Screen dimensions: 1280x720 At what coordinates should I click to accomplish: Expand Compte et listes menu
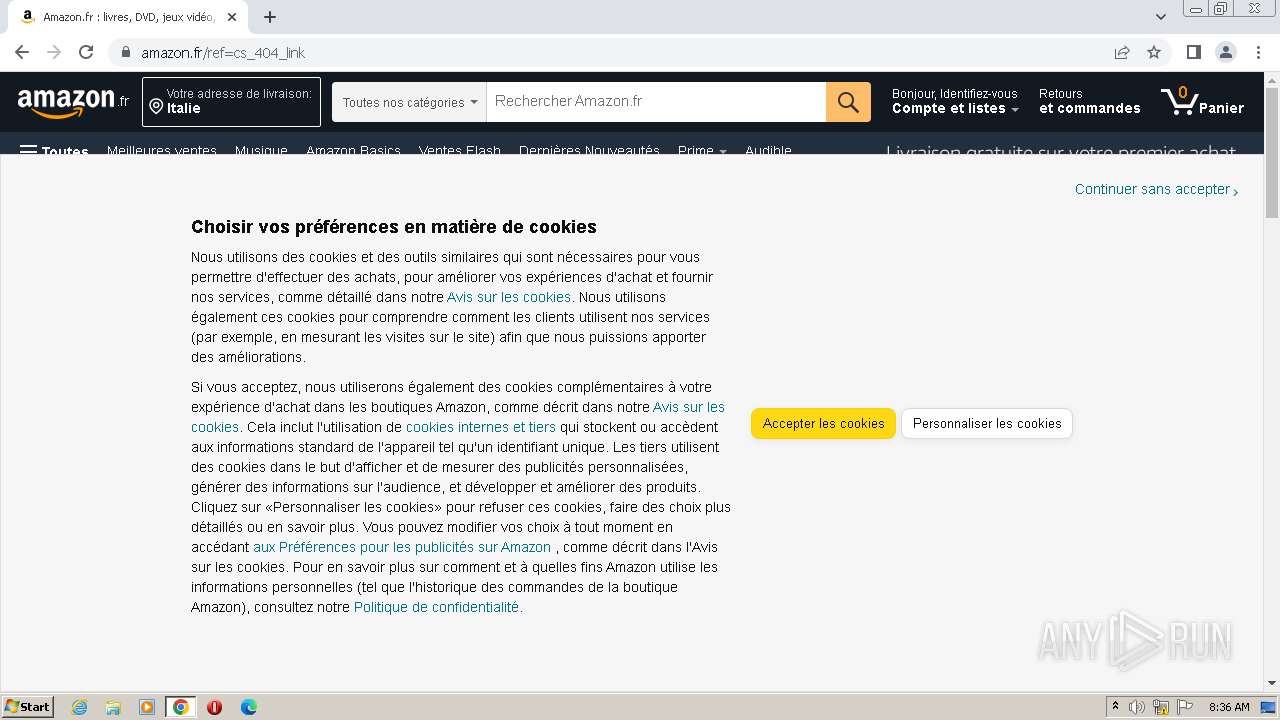click(x=955, y=102)
